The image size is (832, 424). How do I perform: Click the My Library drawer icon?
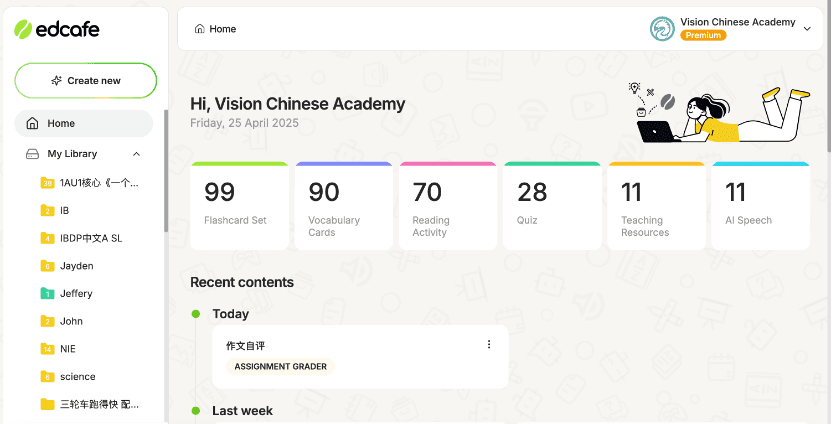(x=32, y=154)
